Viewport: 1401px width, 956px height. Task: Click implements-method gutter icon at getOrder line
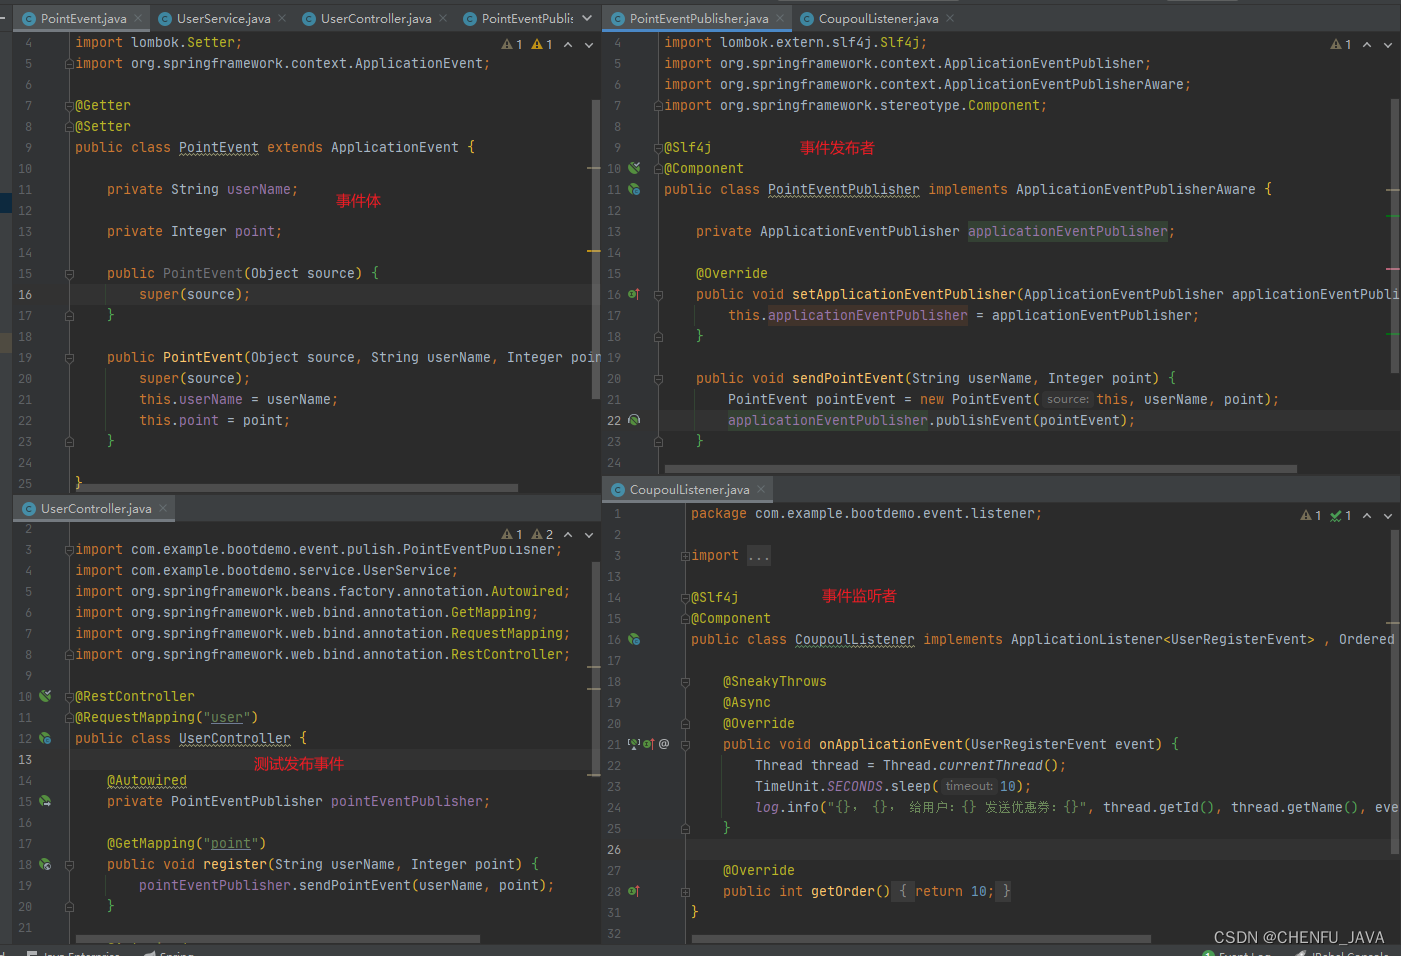click(x=633, y=891)
